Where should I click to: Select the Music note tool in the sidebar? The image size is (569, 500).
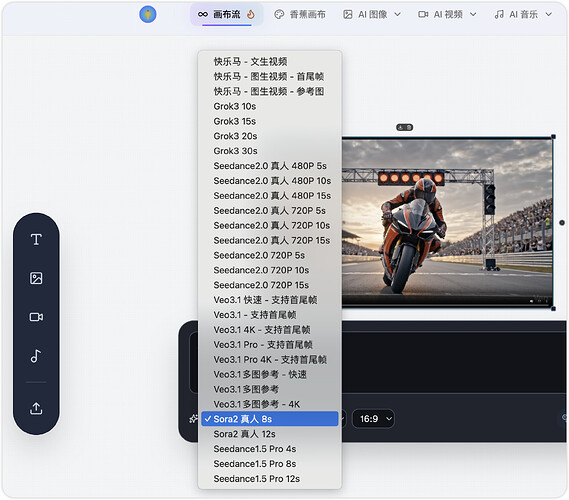tap(36, 356)
